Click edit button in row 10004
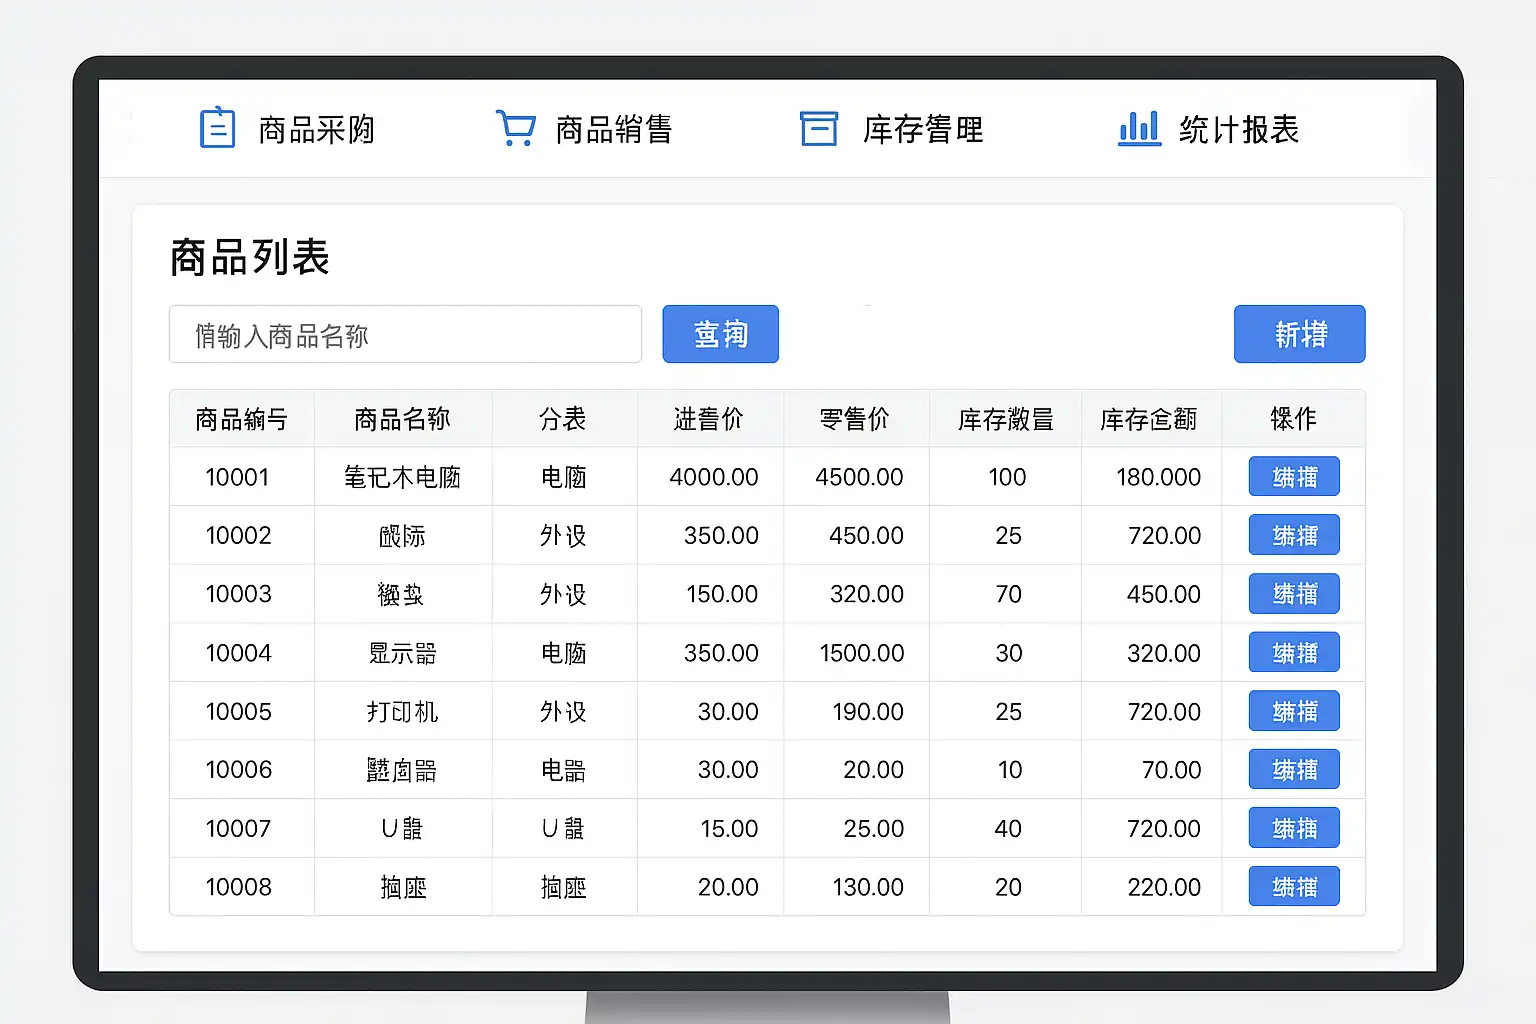Viewport: 1536px width, 1024px height. point(1294,653)
